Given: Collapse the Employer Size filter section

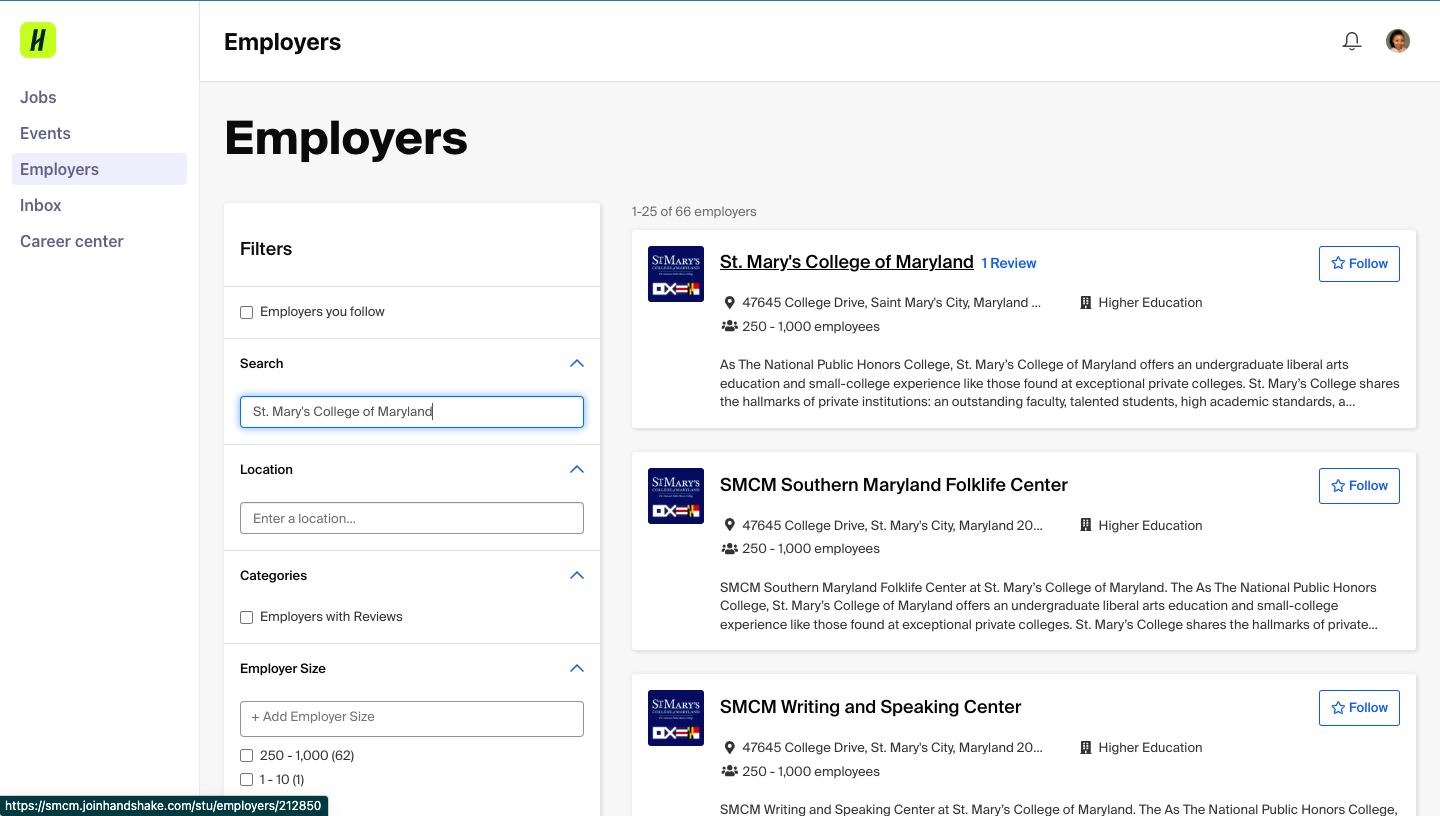Looking at the screenshot, I should coord(577,668).
